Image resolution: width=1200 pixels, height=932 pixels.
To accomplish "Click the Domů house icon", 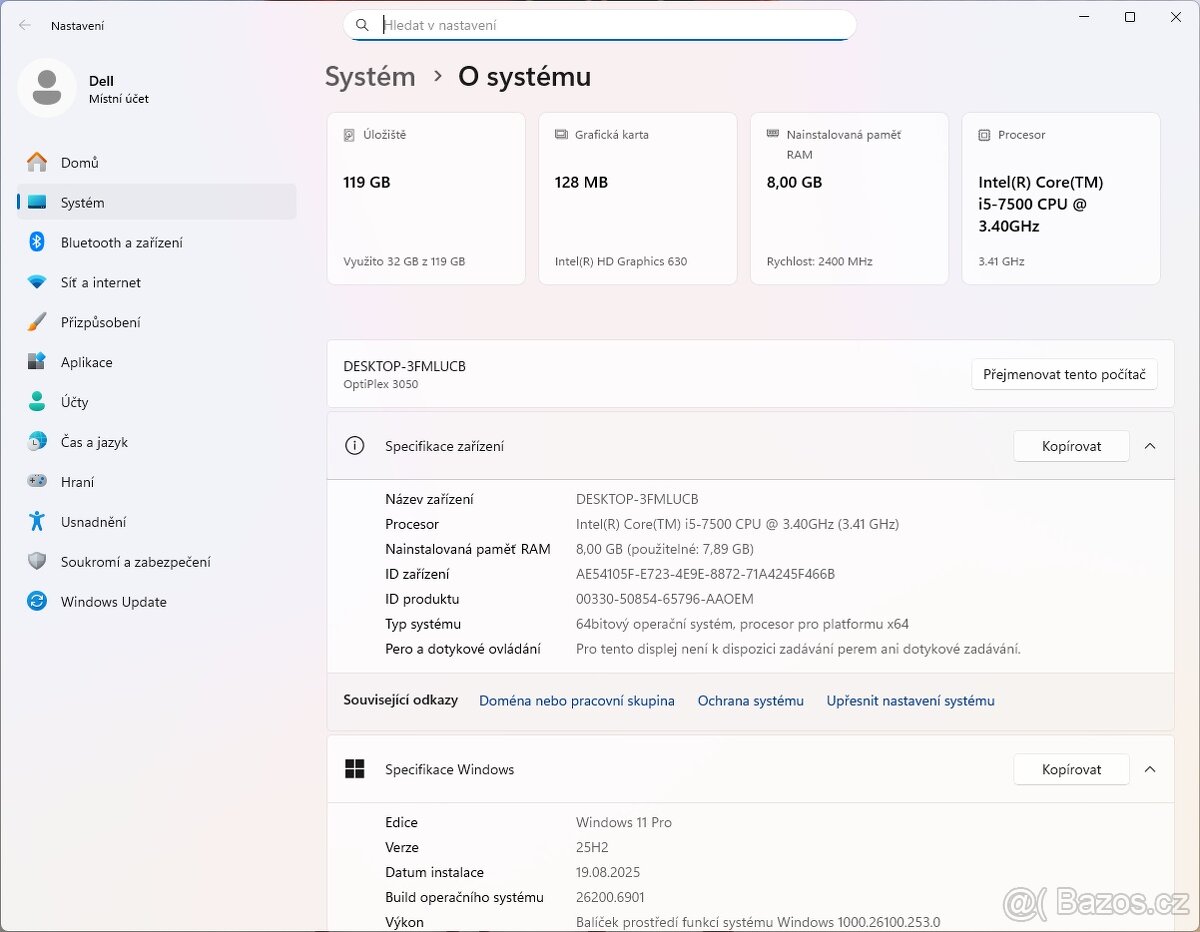I will pos(37,162).
